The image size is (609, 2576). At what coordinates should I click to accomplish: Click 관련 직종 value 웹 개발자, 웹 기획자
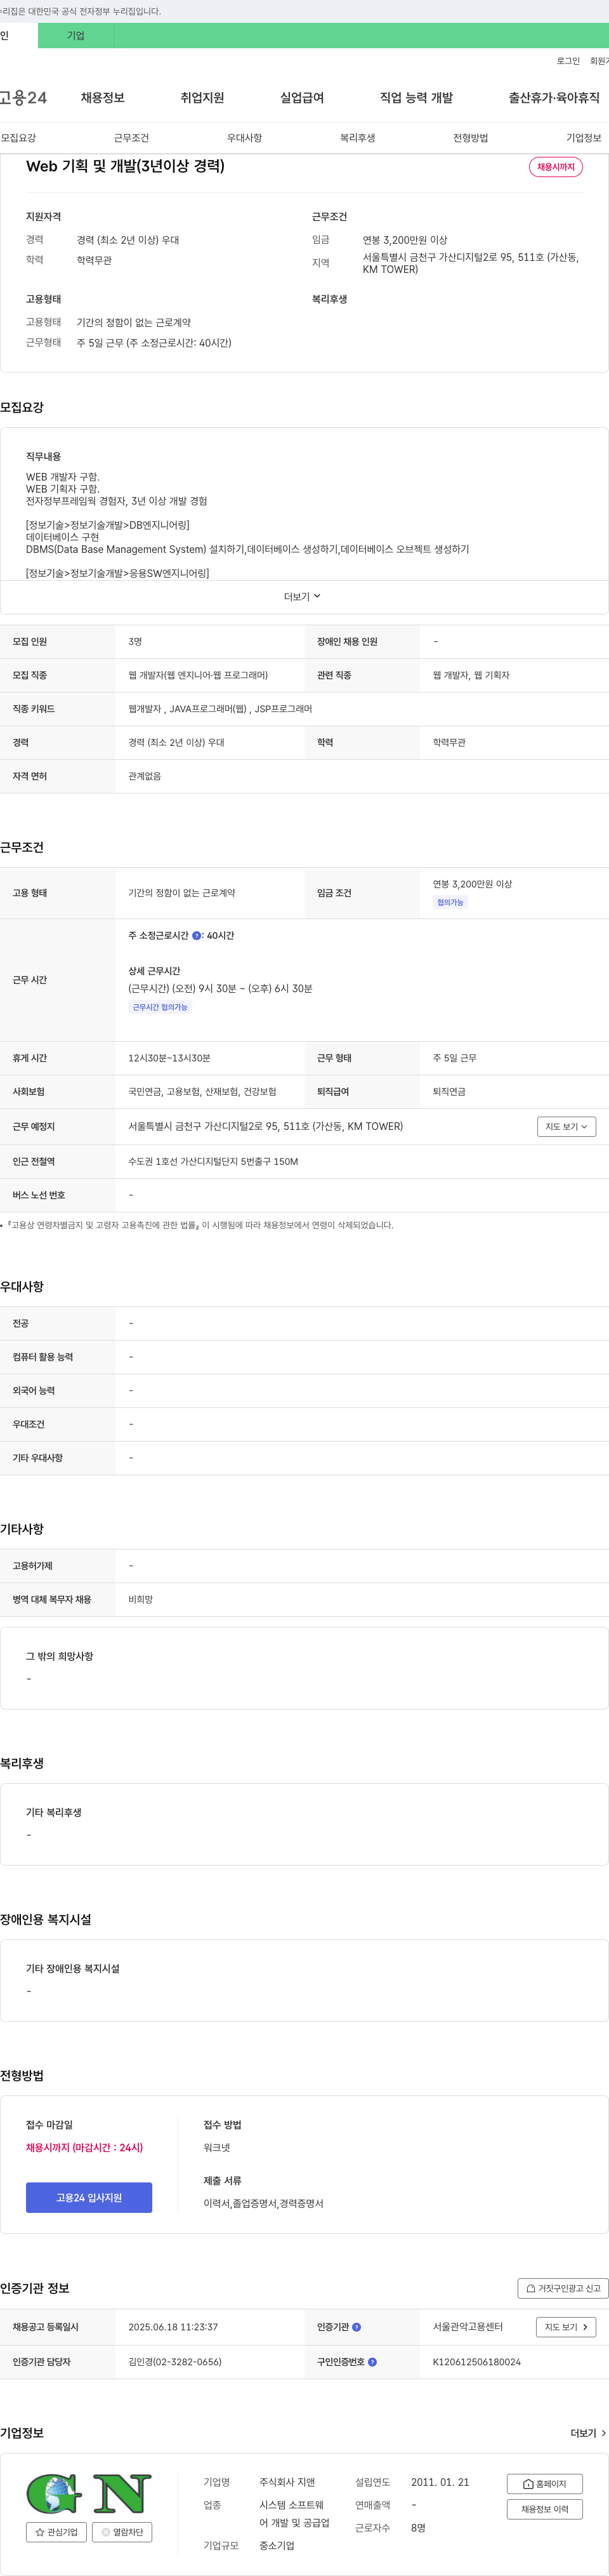[x=471, y=675]
